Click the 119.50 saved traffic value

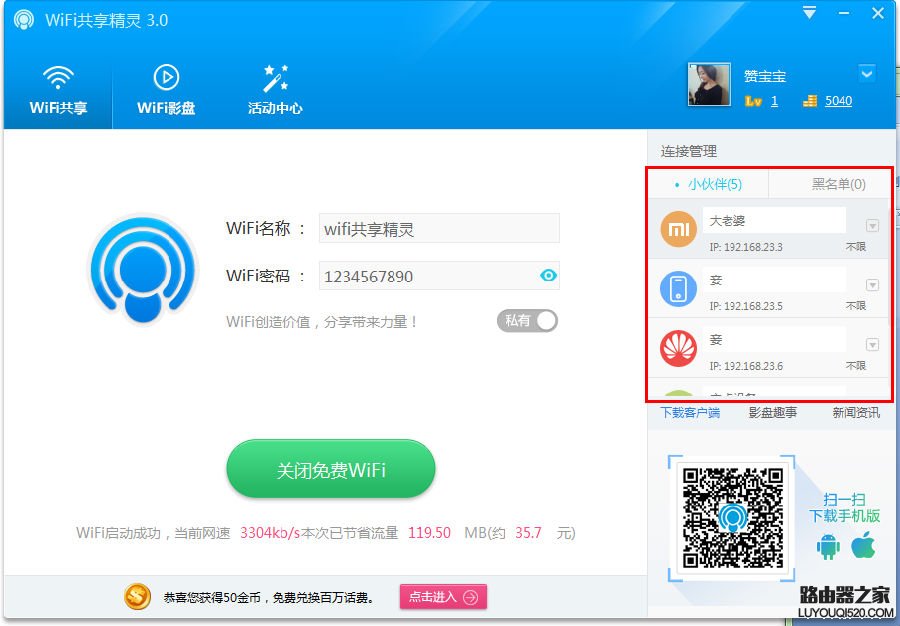(429, 533)
